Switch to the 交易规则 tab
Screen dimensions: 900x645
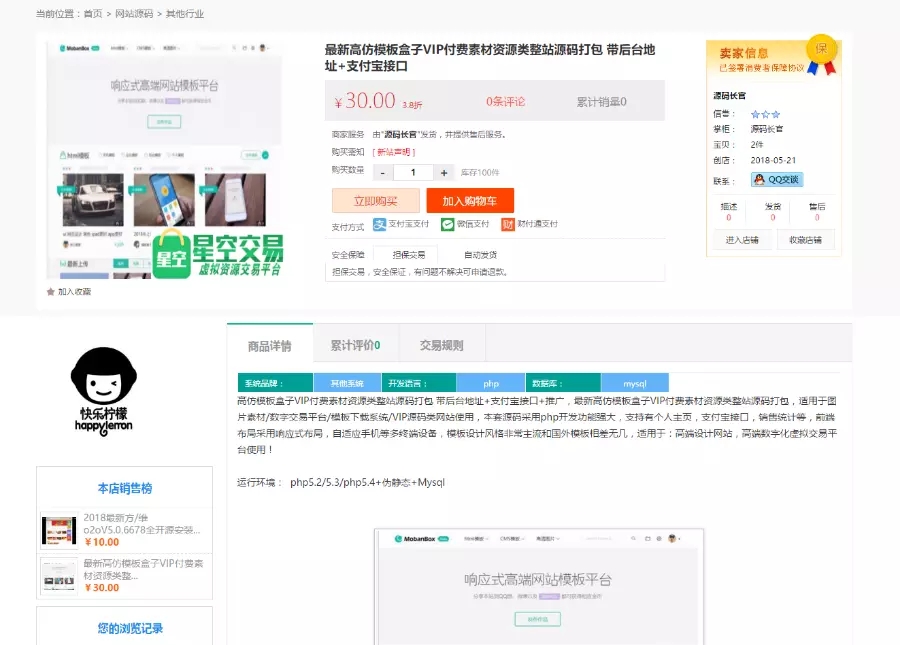tap(441, 345)
